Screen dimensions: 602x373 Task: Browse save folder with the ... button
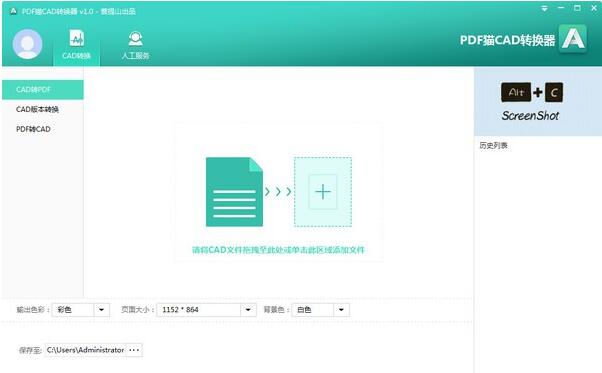[134, 350]
